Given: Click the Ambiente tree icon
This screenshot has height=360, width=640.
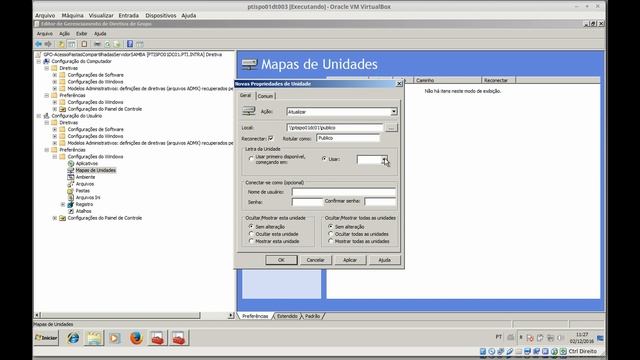Looking at the screenshot, I should pyautogui.click(x=71, y=177).
